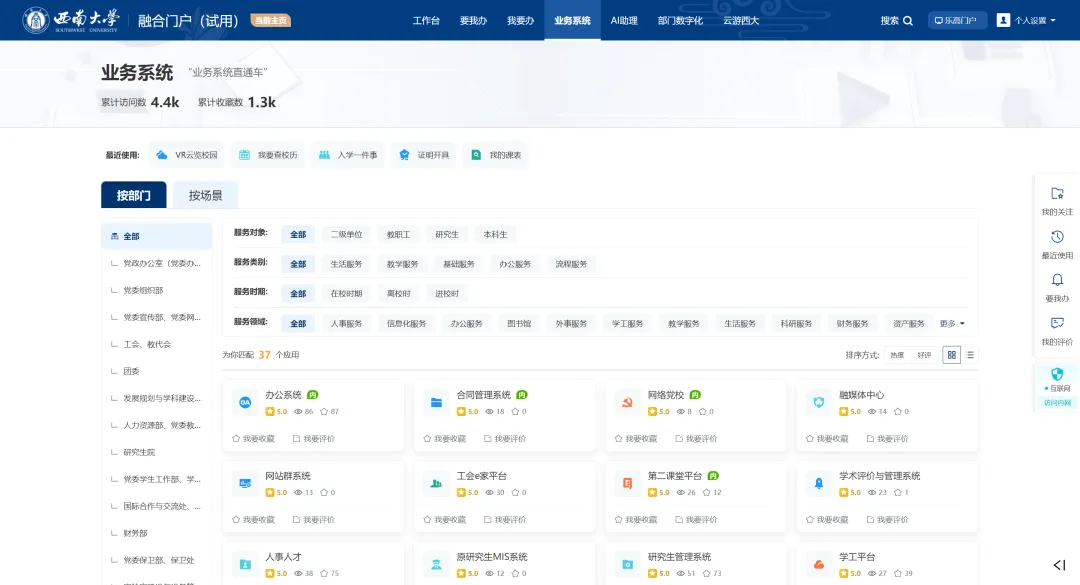This screenshot has width=1080, height=585.
Task: Click the 办公系统 OA app icon
Action: click(x=245, y=402)
